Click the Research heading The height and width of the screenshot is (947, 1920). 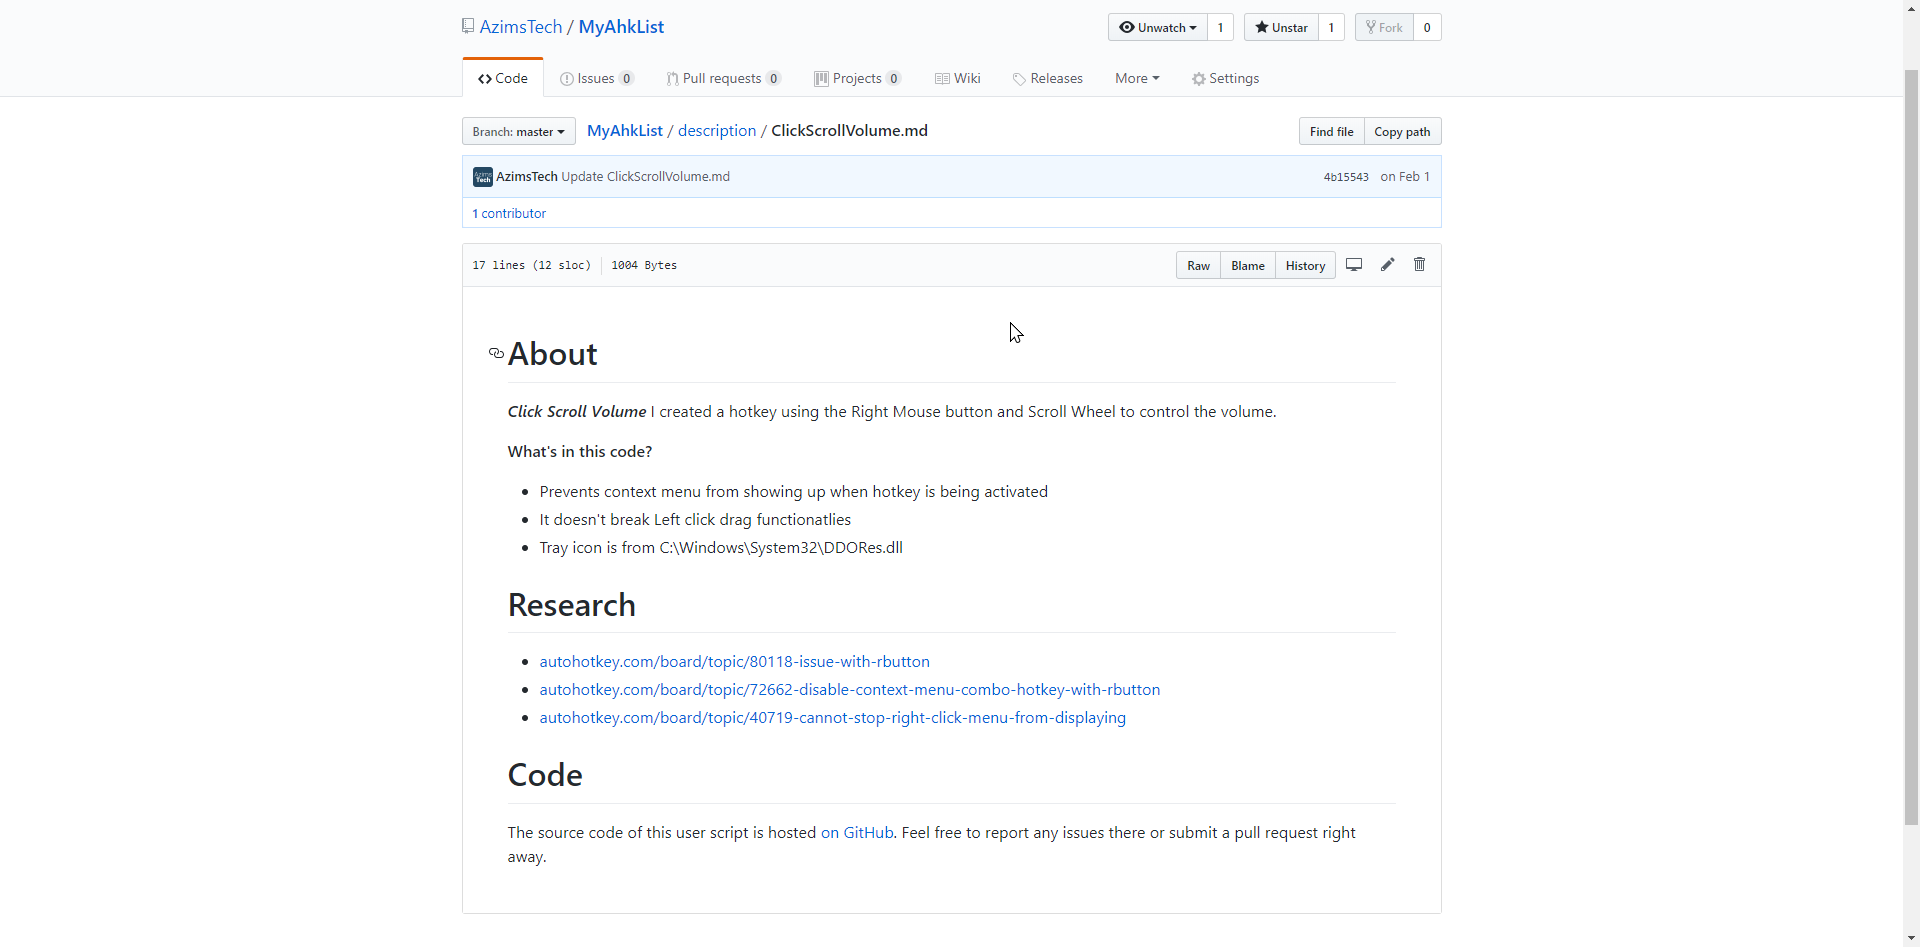pos(572,605)
